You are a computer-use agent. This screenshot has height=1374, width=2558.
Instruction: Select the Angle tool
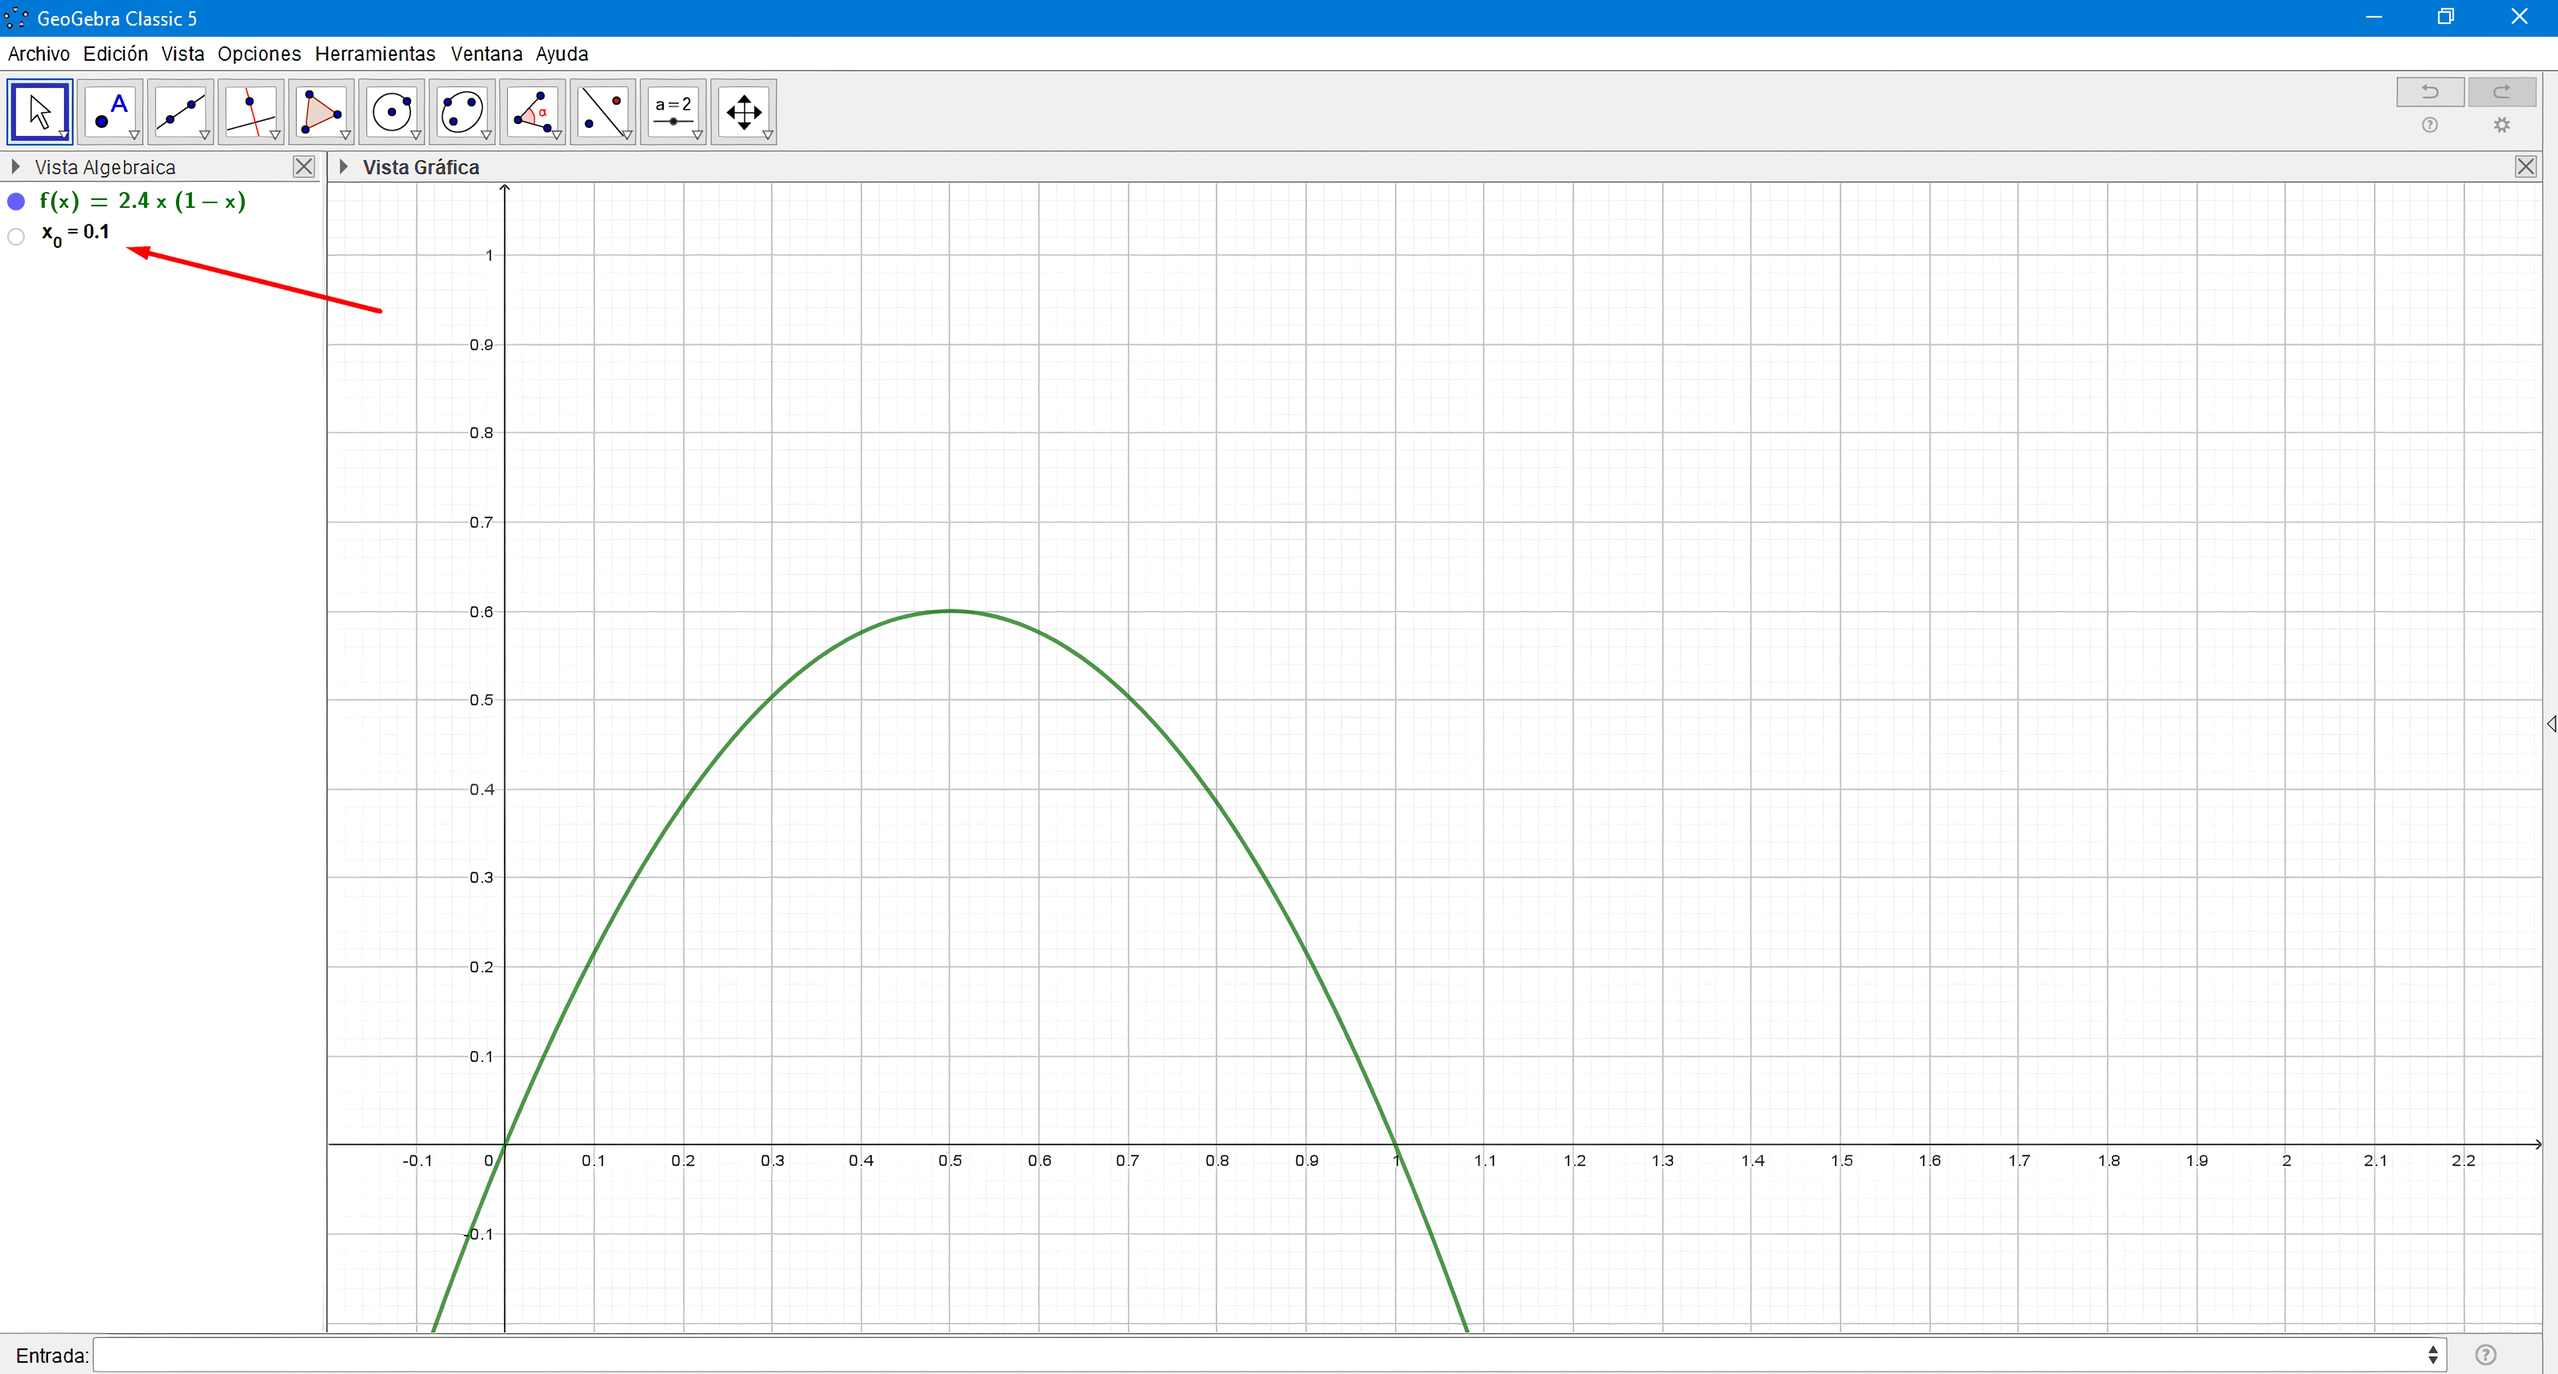(532, 111)
